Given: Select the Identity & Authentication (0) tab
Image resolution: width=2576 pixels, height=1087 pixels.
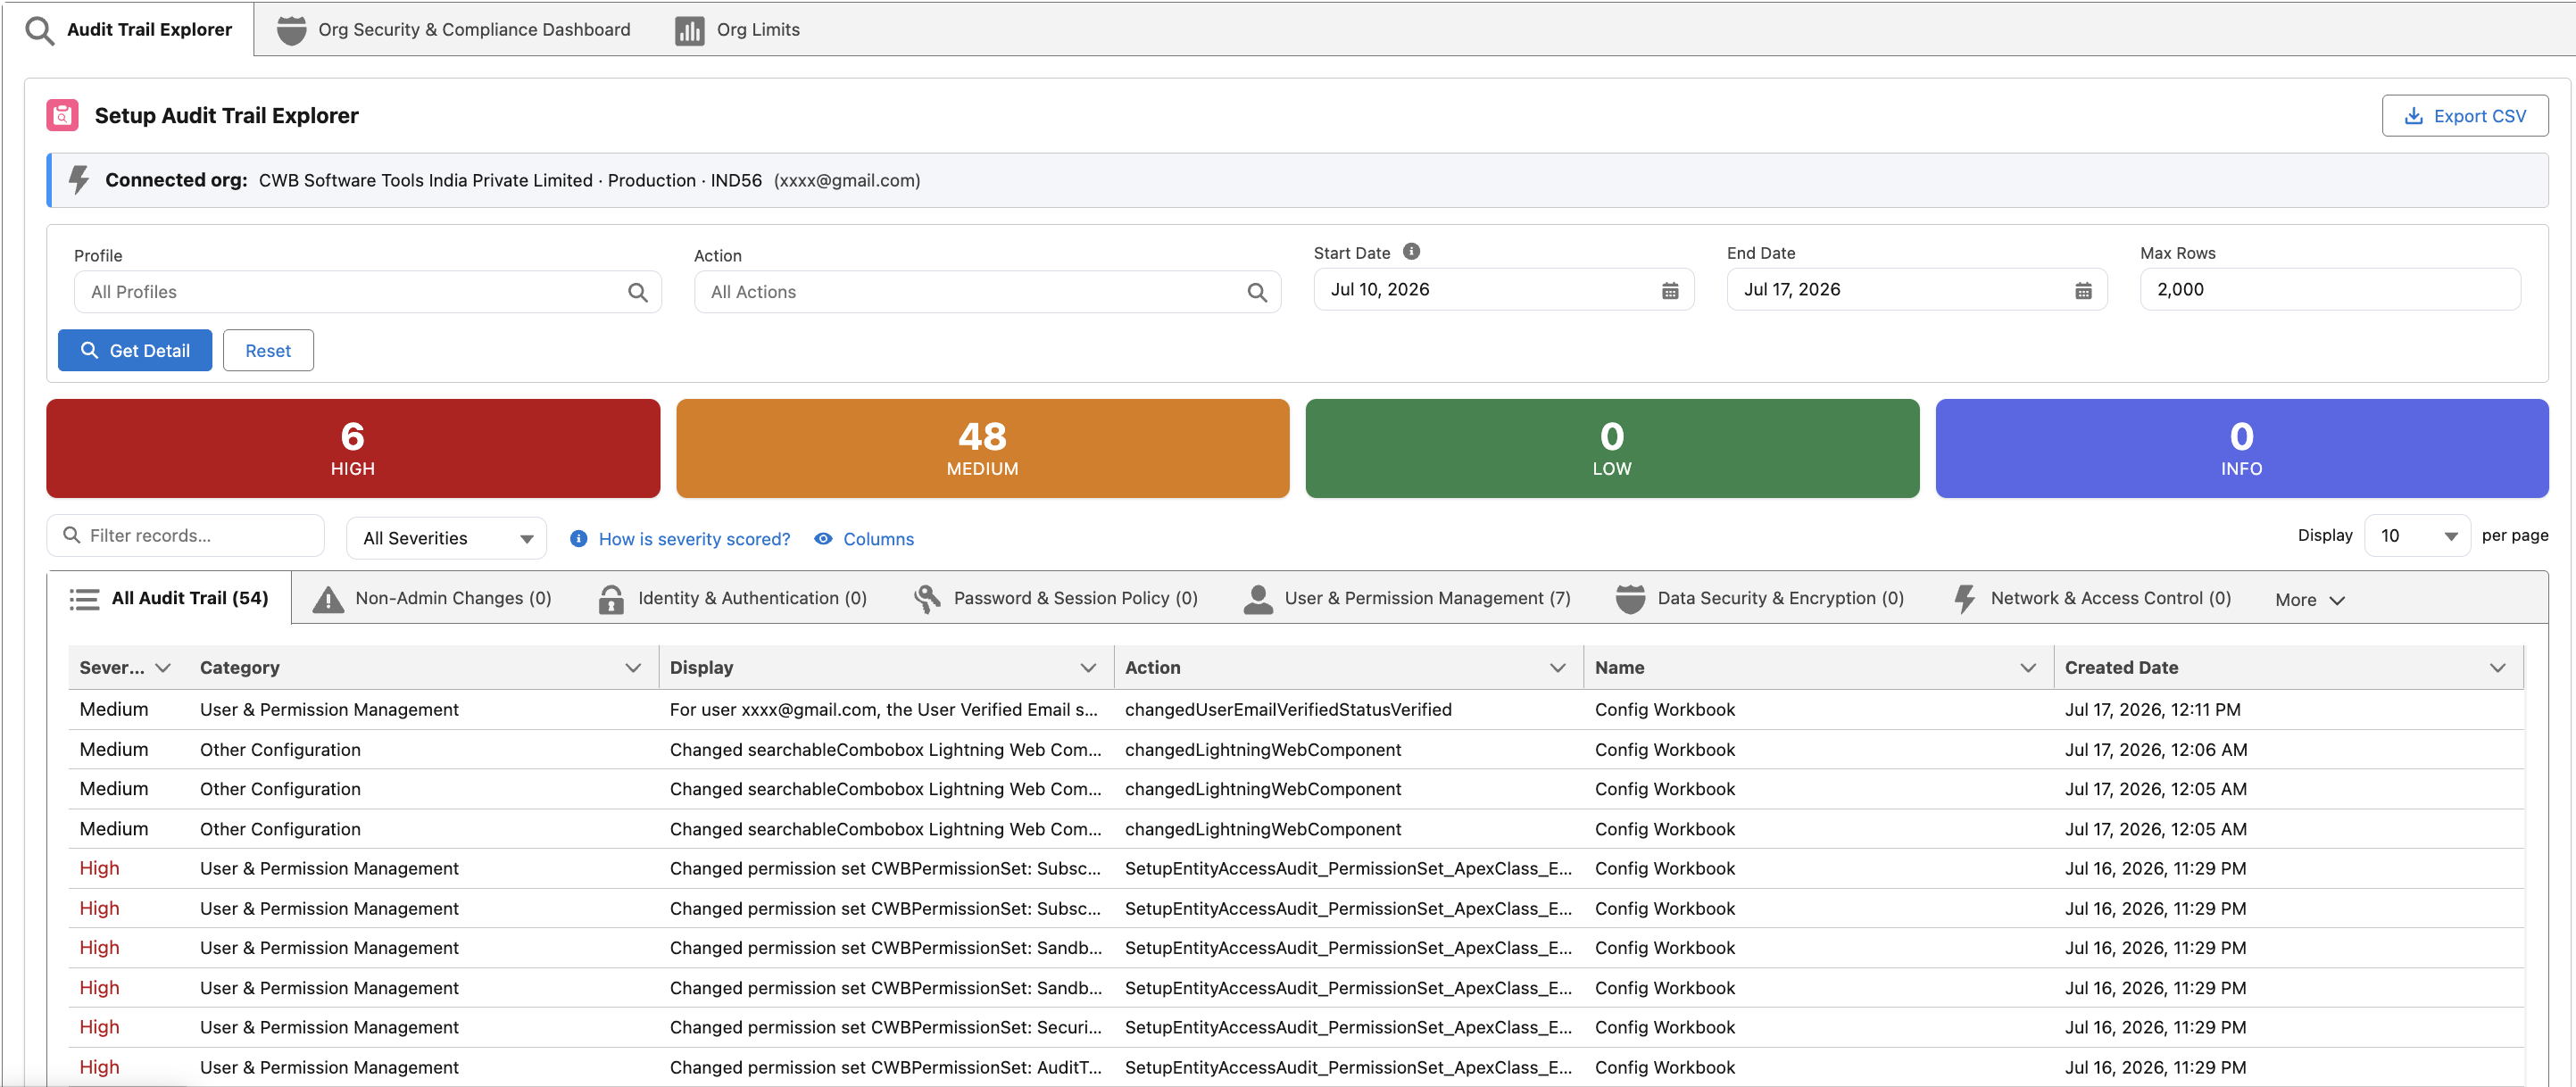Looking at the screenshot, I should pos(733,598).
